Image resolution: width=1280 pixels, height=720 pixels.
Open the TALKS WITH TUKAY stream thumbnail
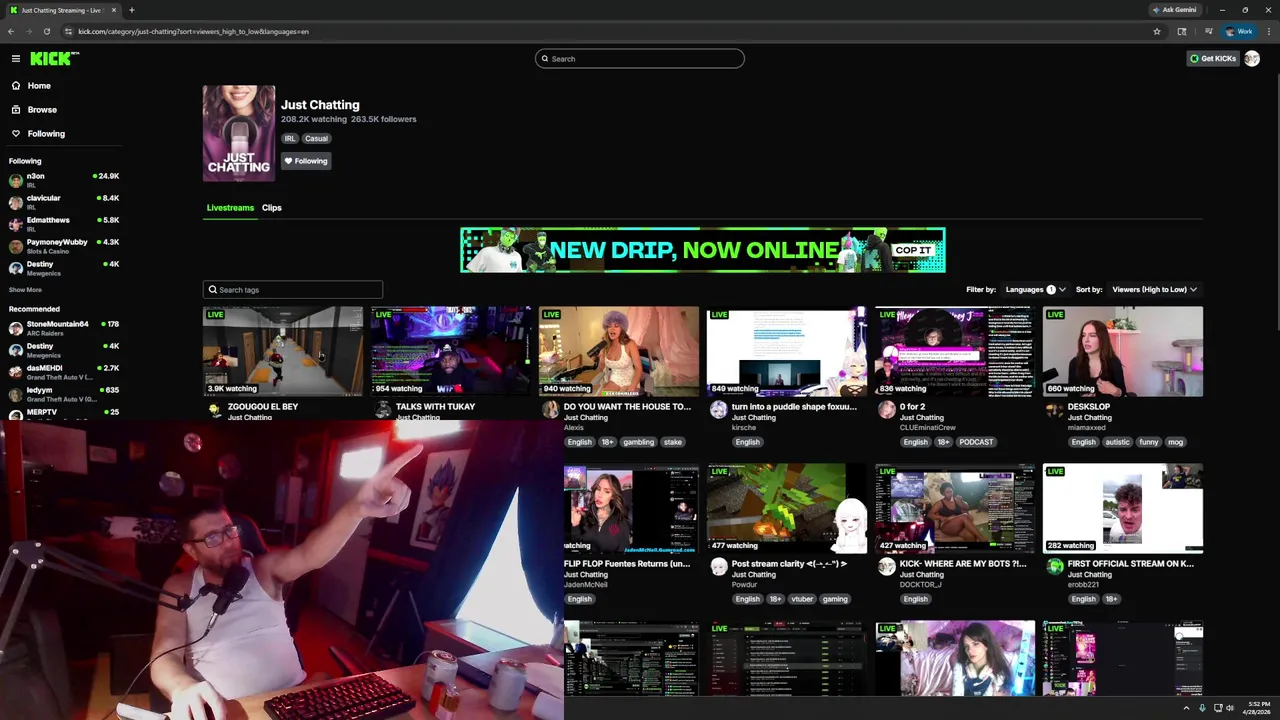coord(451,351)
